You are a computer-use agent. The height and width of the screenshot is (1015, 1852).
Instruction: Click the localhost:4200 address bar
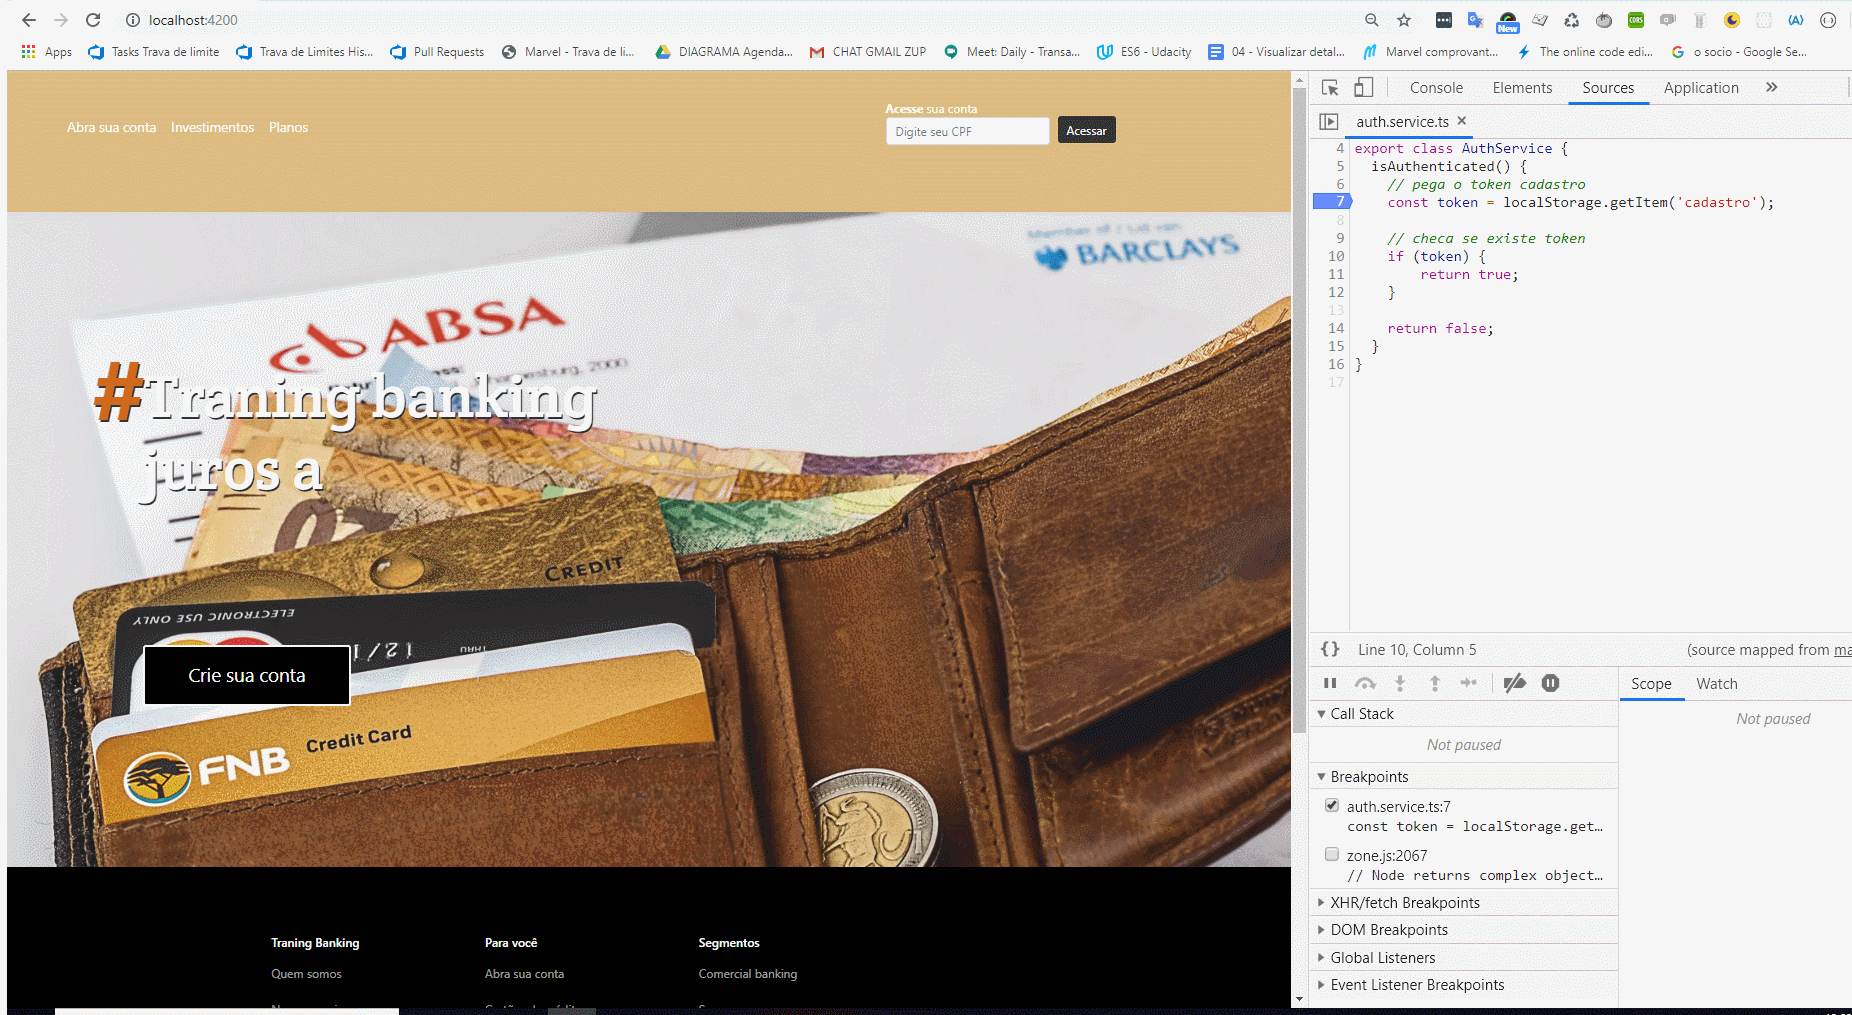[x=193, y=20]
